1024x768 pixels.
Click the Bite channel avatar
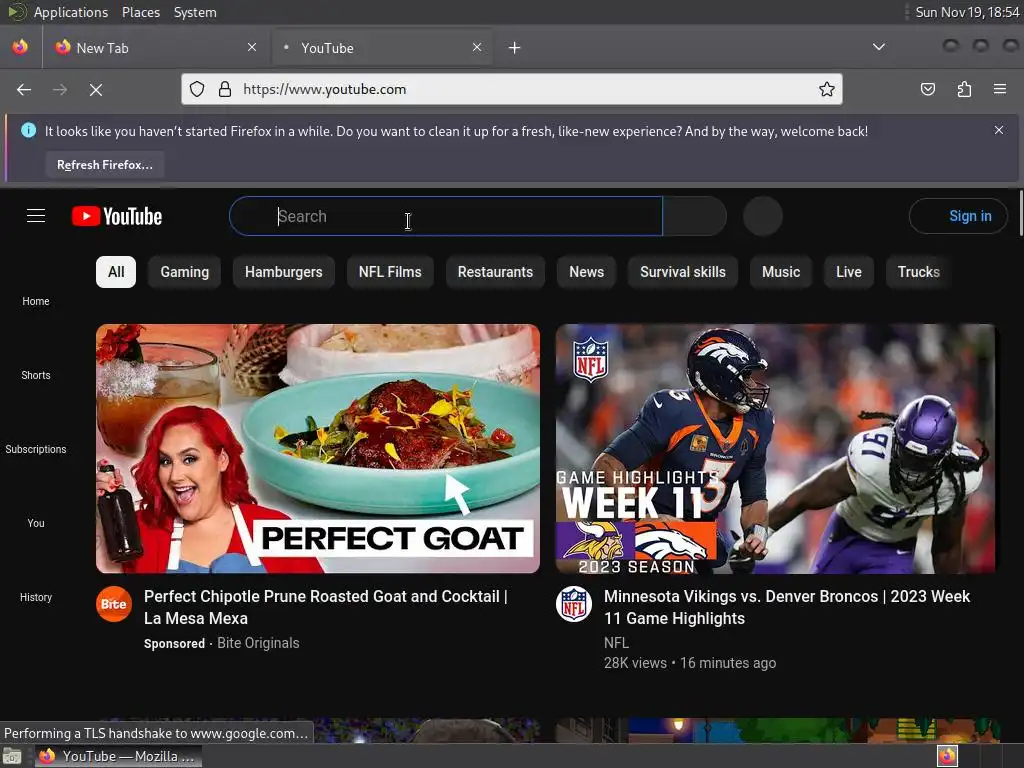pyautogui.click(x=114, y=604)
